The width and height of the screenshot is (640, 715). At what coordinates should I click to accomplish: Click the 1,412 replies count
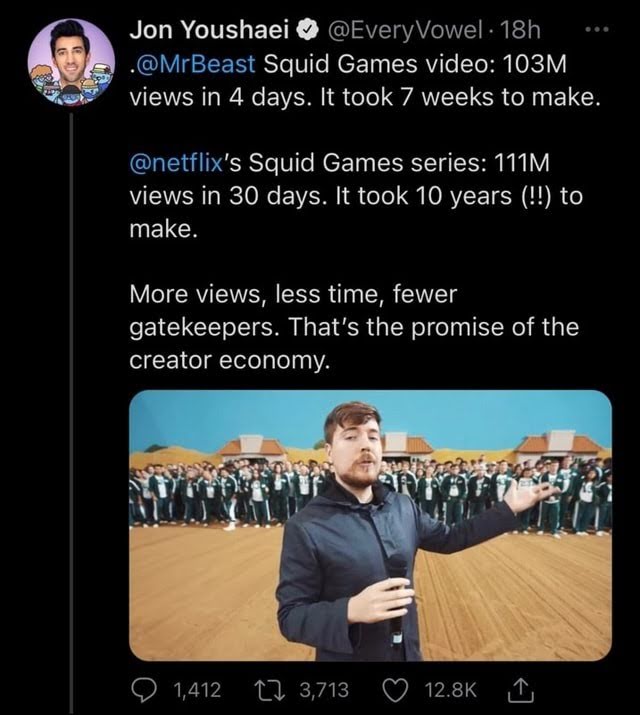[x=198, y=689]
